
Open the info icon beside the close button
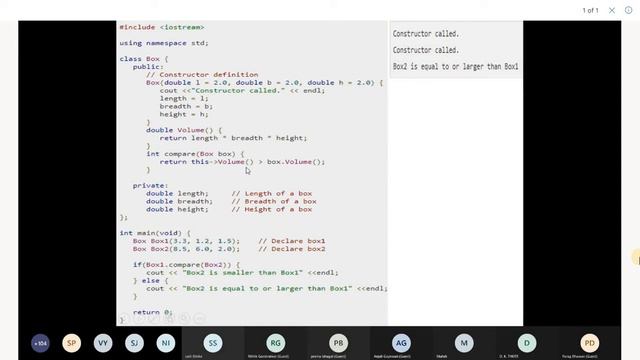click(629, 10)
